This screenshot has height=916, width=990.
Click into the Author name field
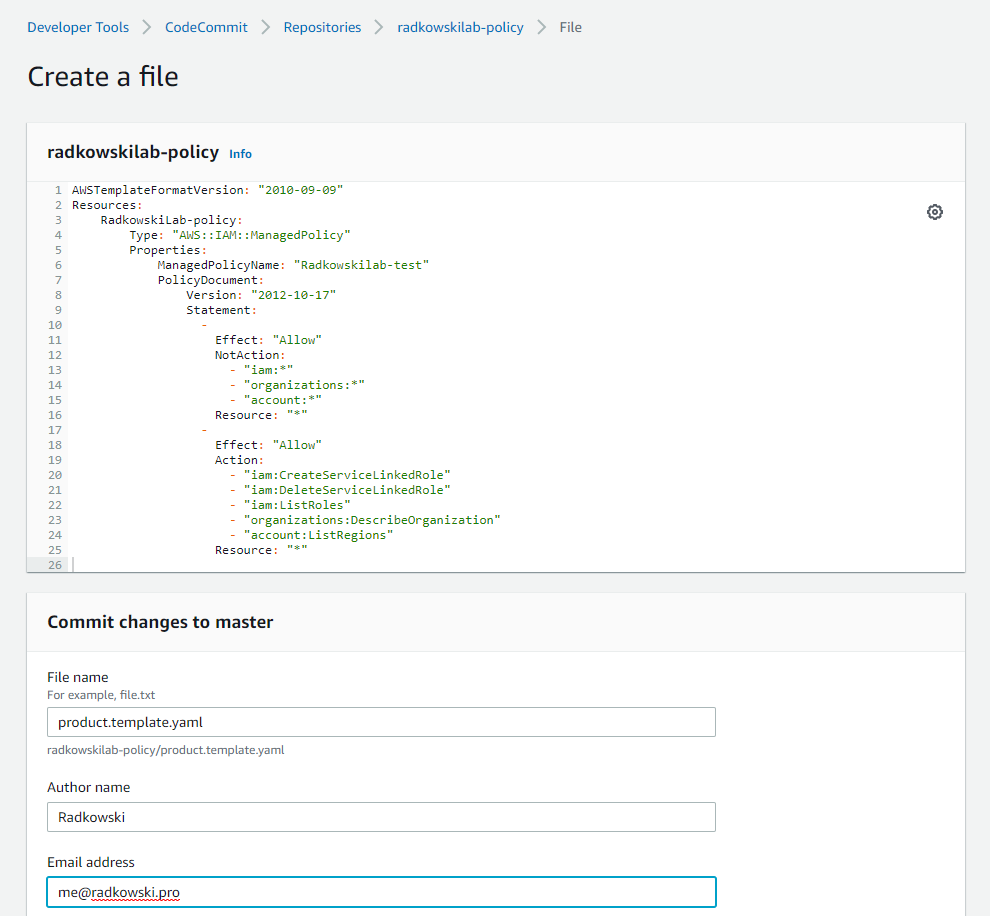click(381, 817)
